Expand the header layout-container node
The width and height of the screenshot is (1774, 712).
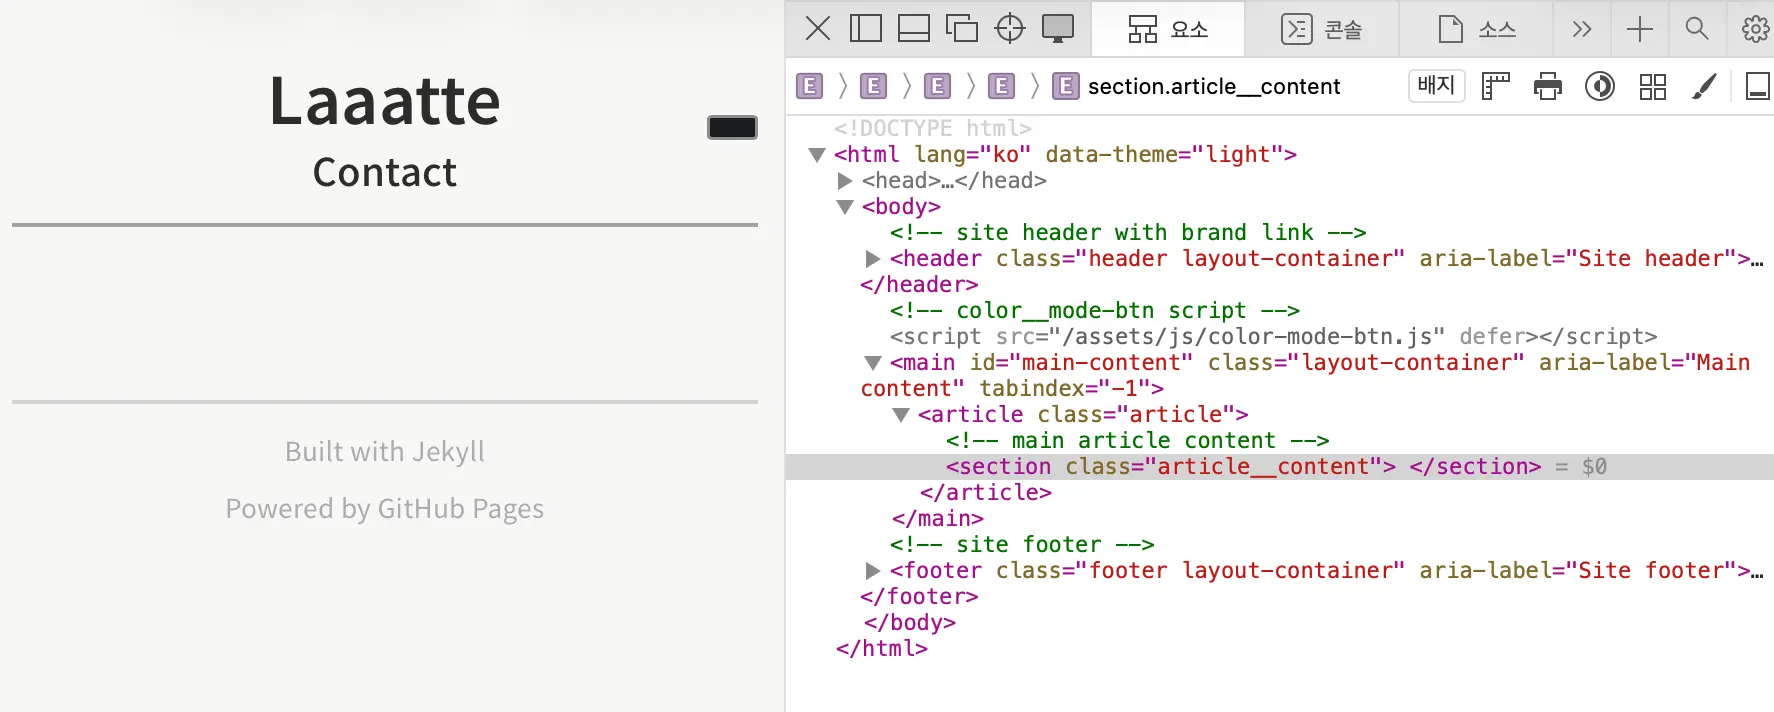(x=873, y=259)
